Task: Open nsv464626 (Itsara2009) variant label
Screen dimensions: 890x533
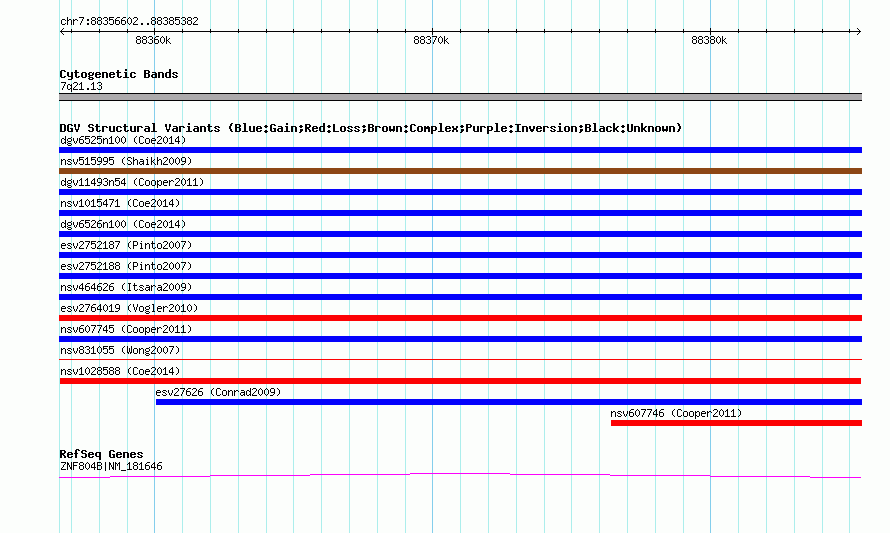Action: point(126,287)
